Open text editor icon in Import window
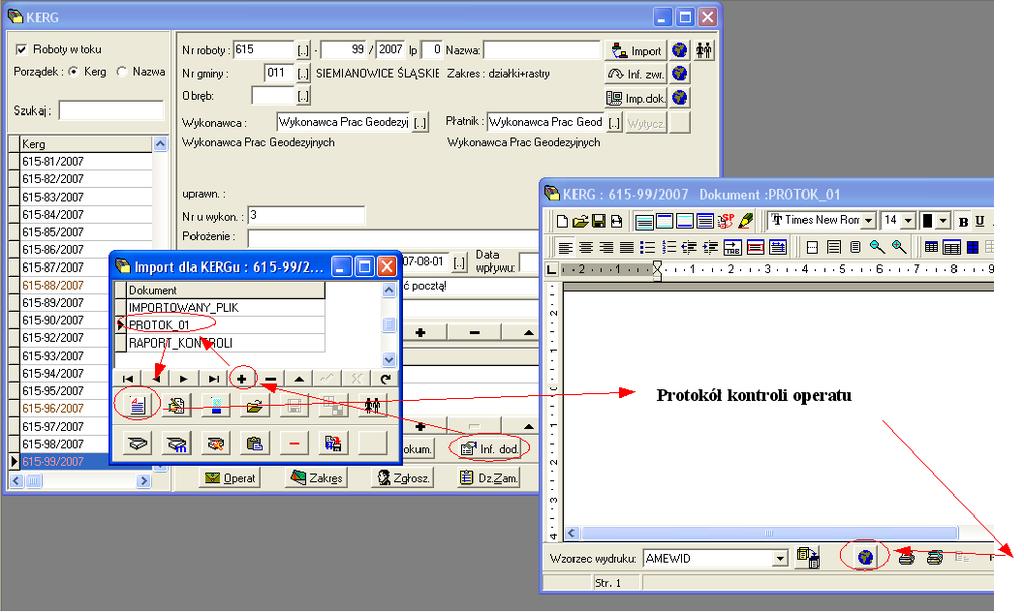The image size is (1024, 613). pyautogui.click(x=137, y=406)
